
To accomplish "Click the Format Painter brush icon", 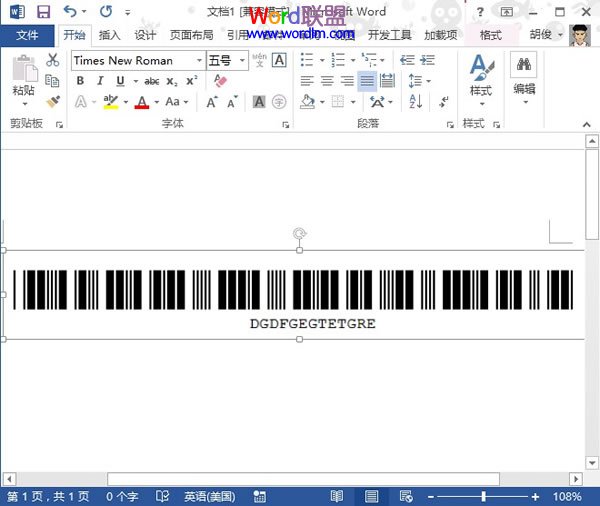I will (x=53, y=102).
